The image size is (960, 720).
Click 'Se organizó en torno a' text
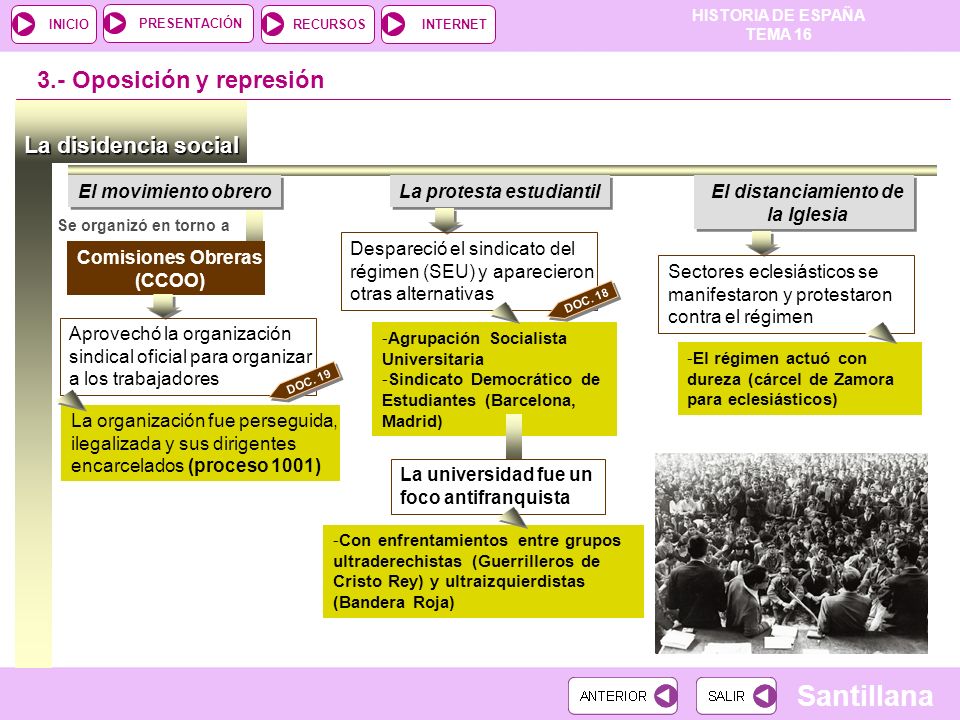(x=144, y=225)
